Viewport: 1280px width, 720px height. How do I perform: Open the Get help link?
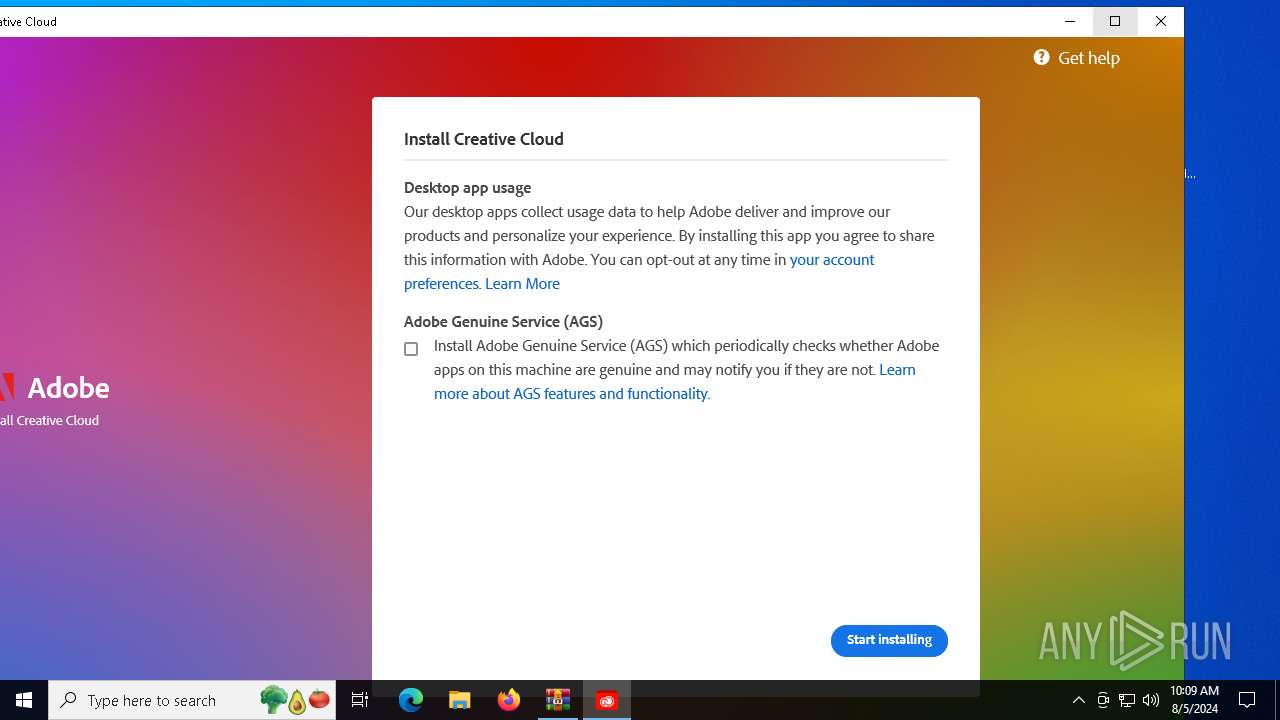[1088, 58]
